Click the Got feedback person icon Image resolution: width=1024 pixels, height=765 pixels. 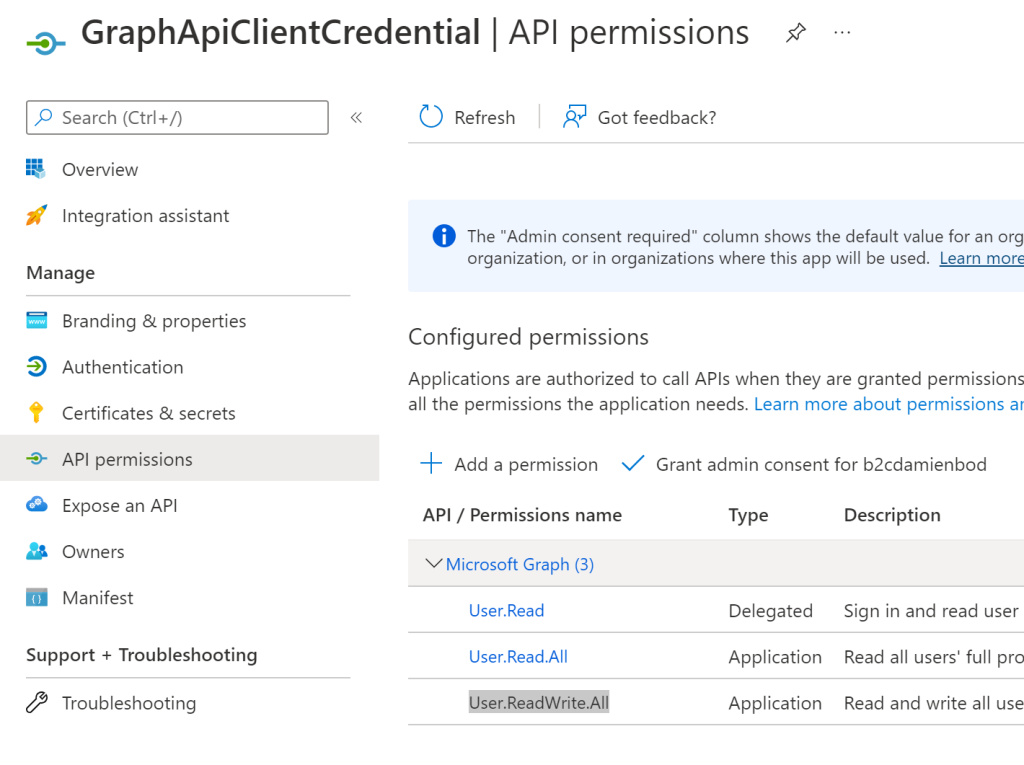click(575, 117)
